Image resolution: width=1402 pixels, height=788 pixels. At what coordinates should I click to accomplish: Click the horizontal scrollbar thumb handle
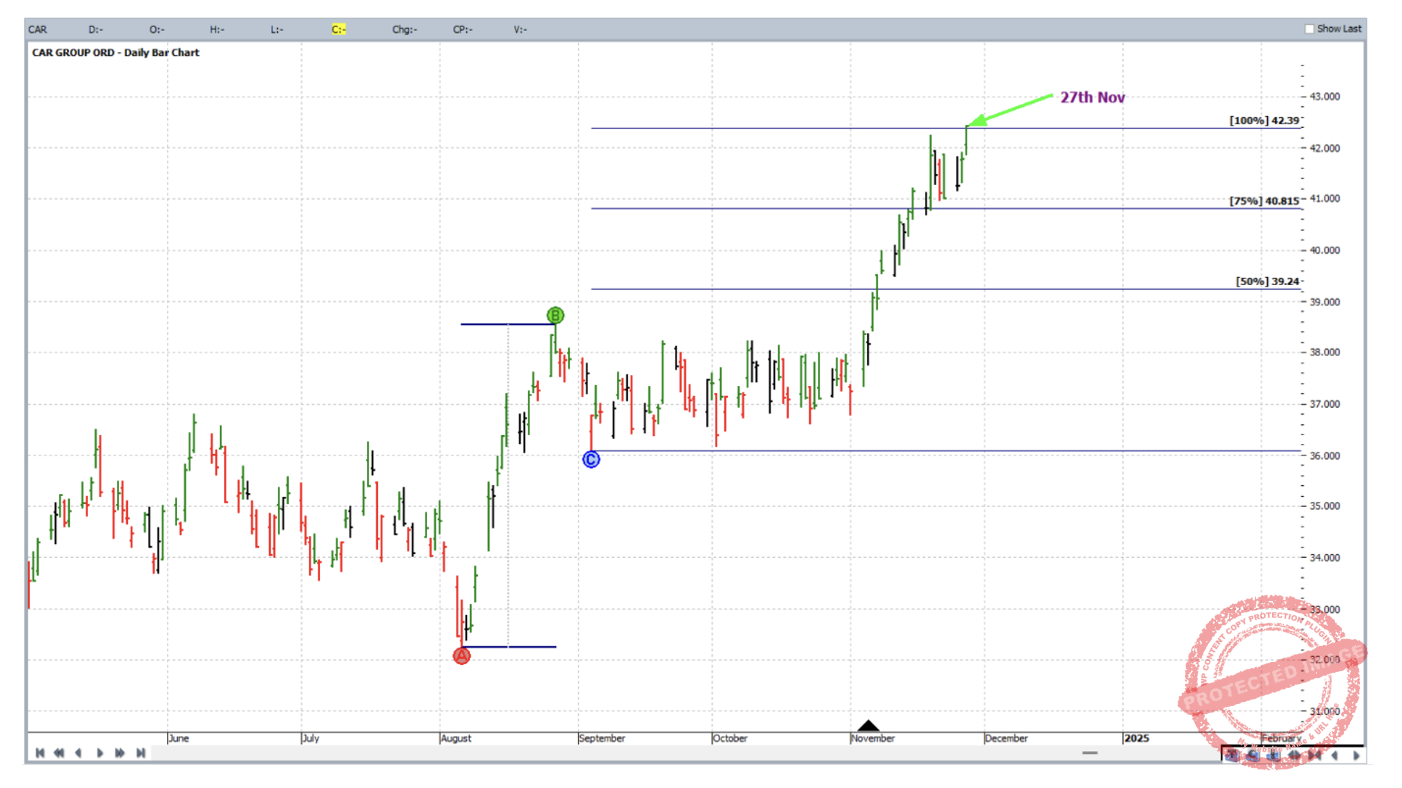(x=1089, y=753)
